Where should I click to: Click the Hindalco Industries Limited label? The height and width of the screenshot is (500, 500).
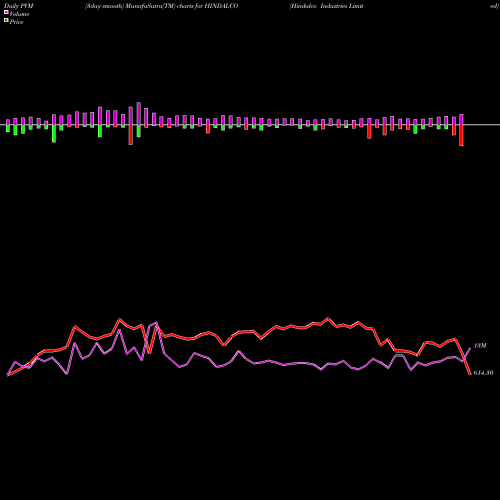326,6
